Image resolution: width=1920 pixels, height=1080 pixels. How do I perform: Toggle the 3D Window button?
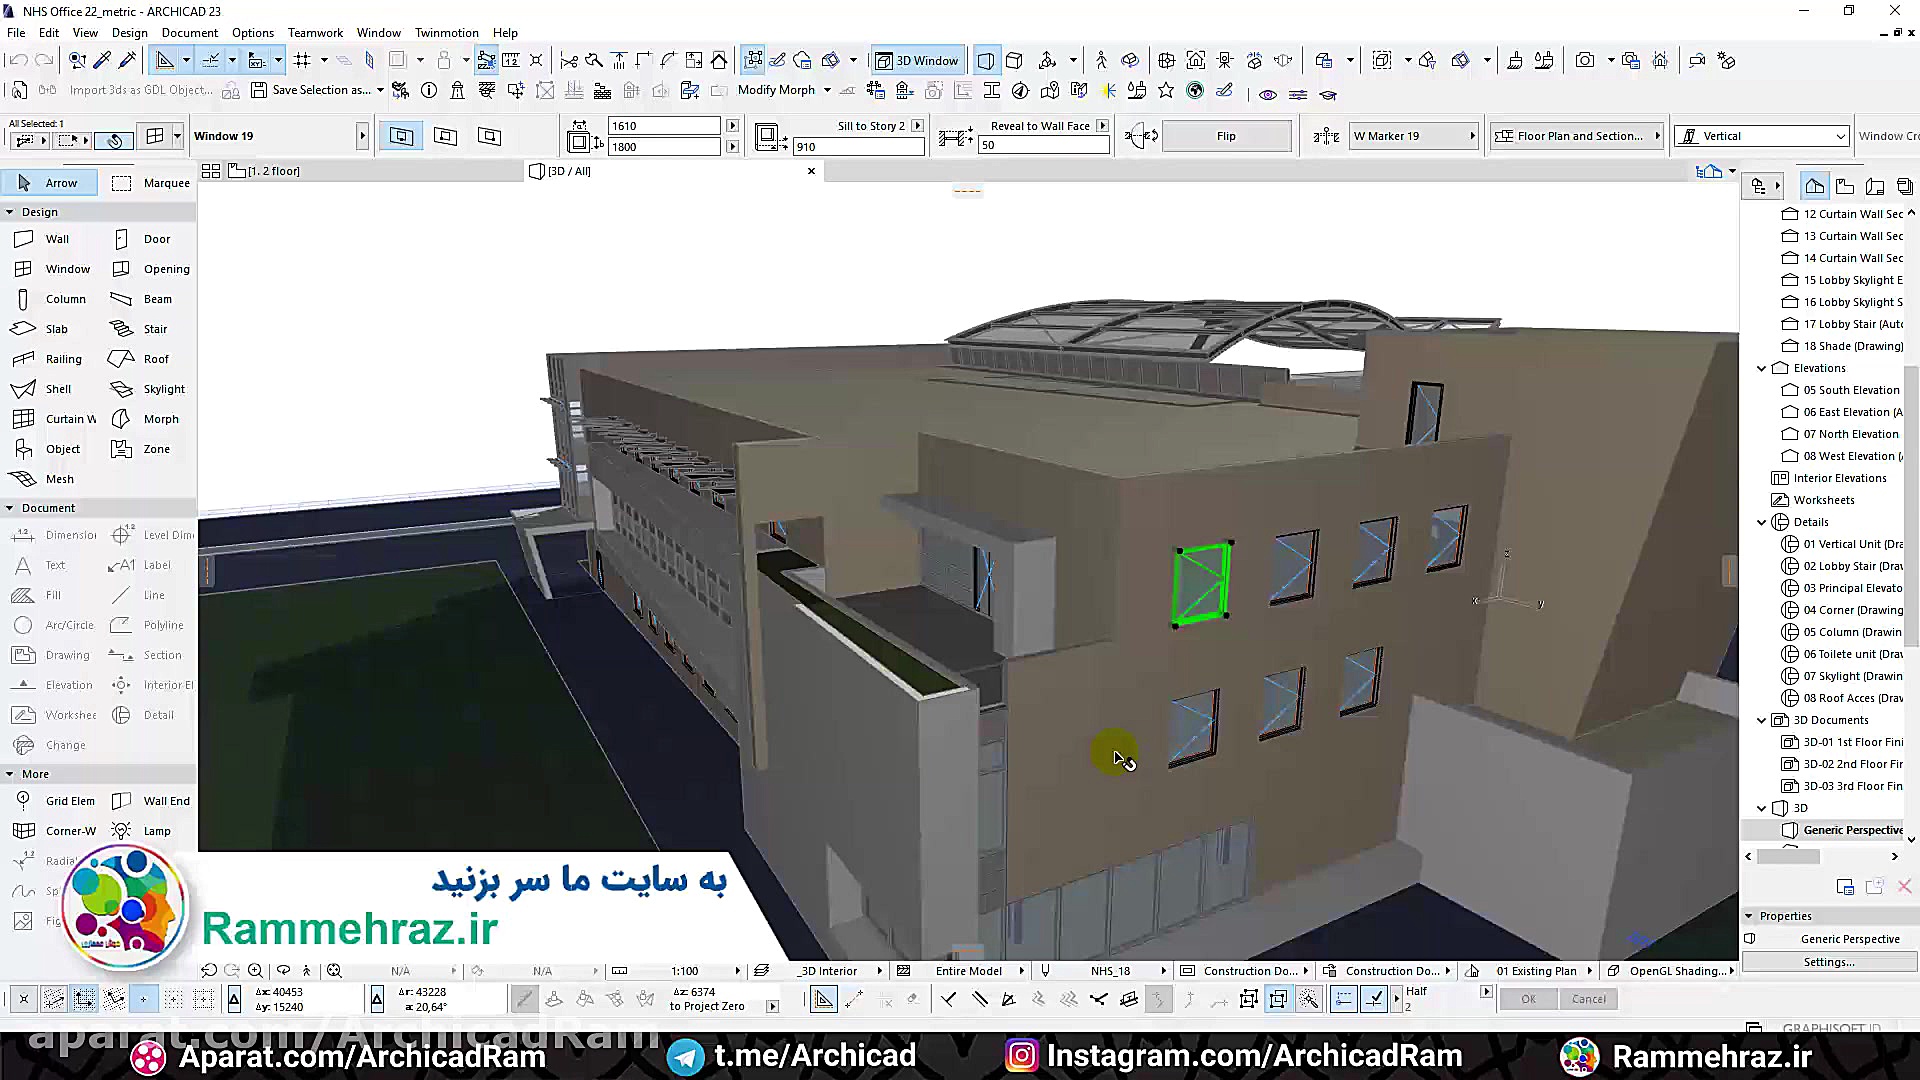[916, 60]
